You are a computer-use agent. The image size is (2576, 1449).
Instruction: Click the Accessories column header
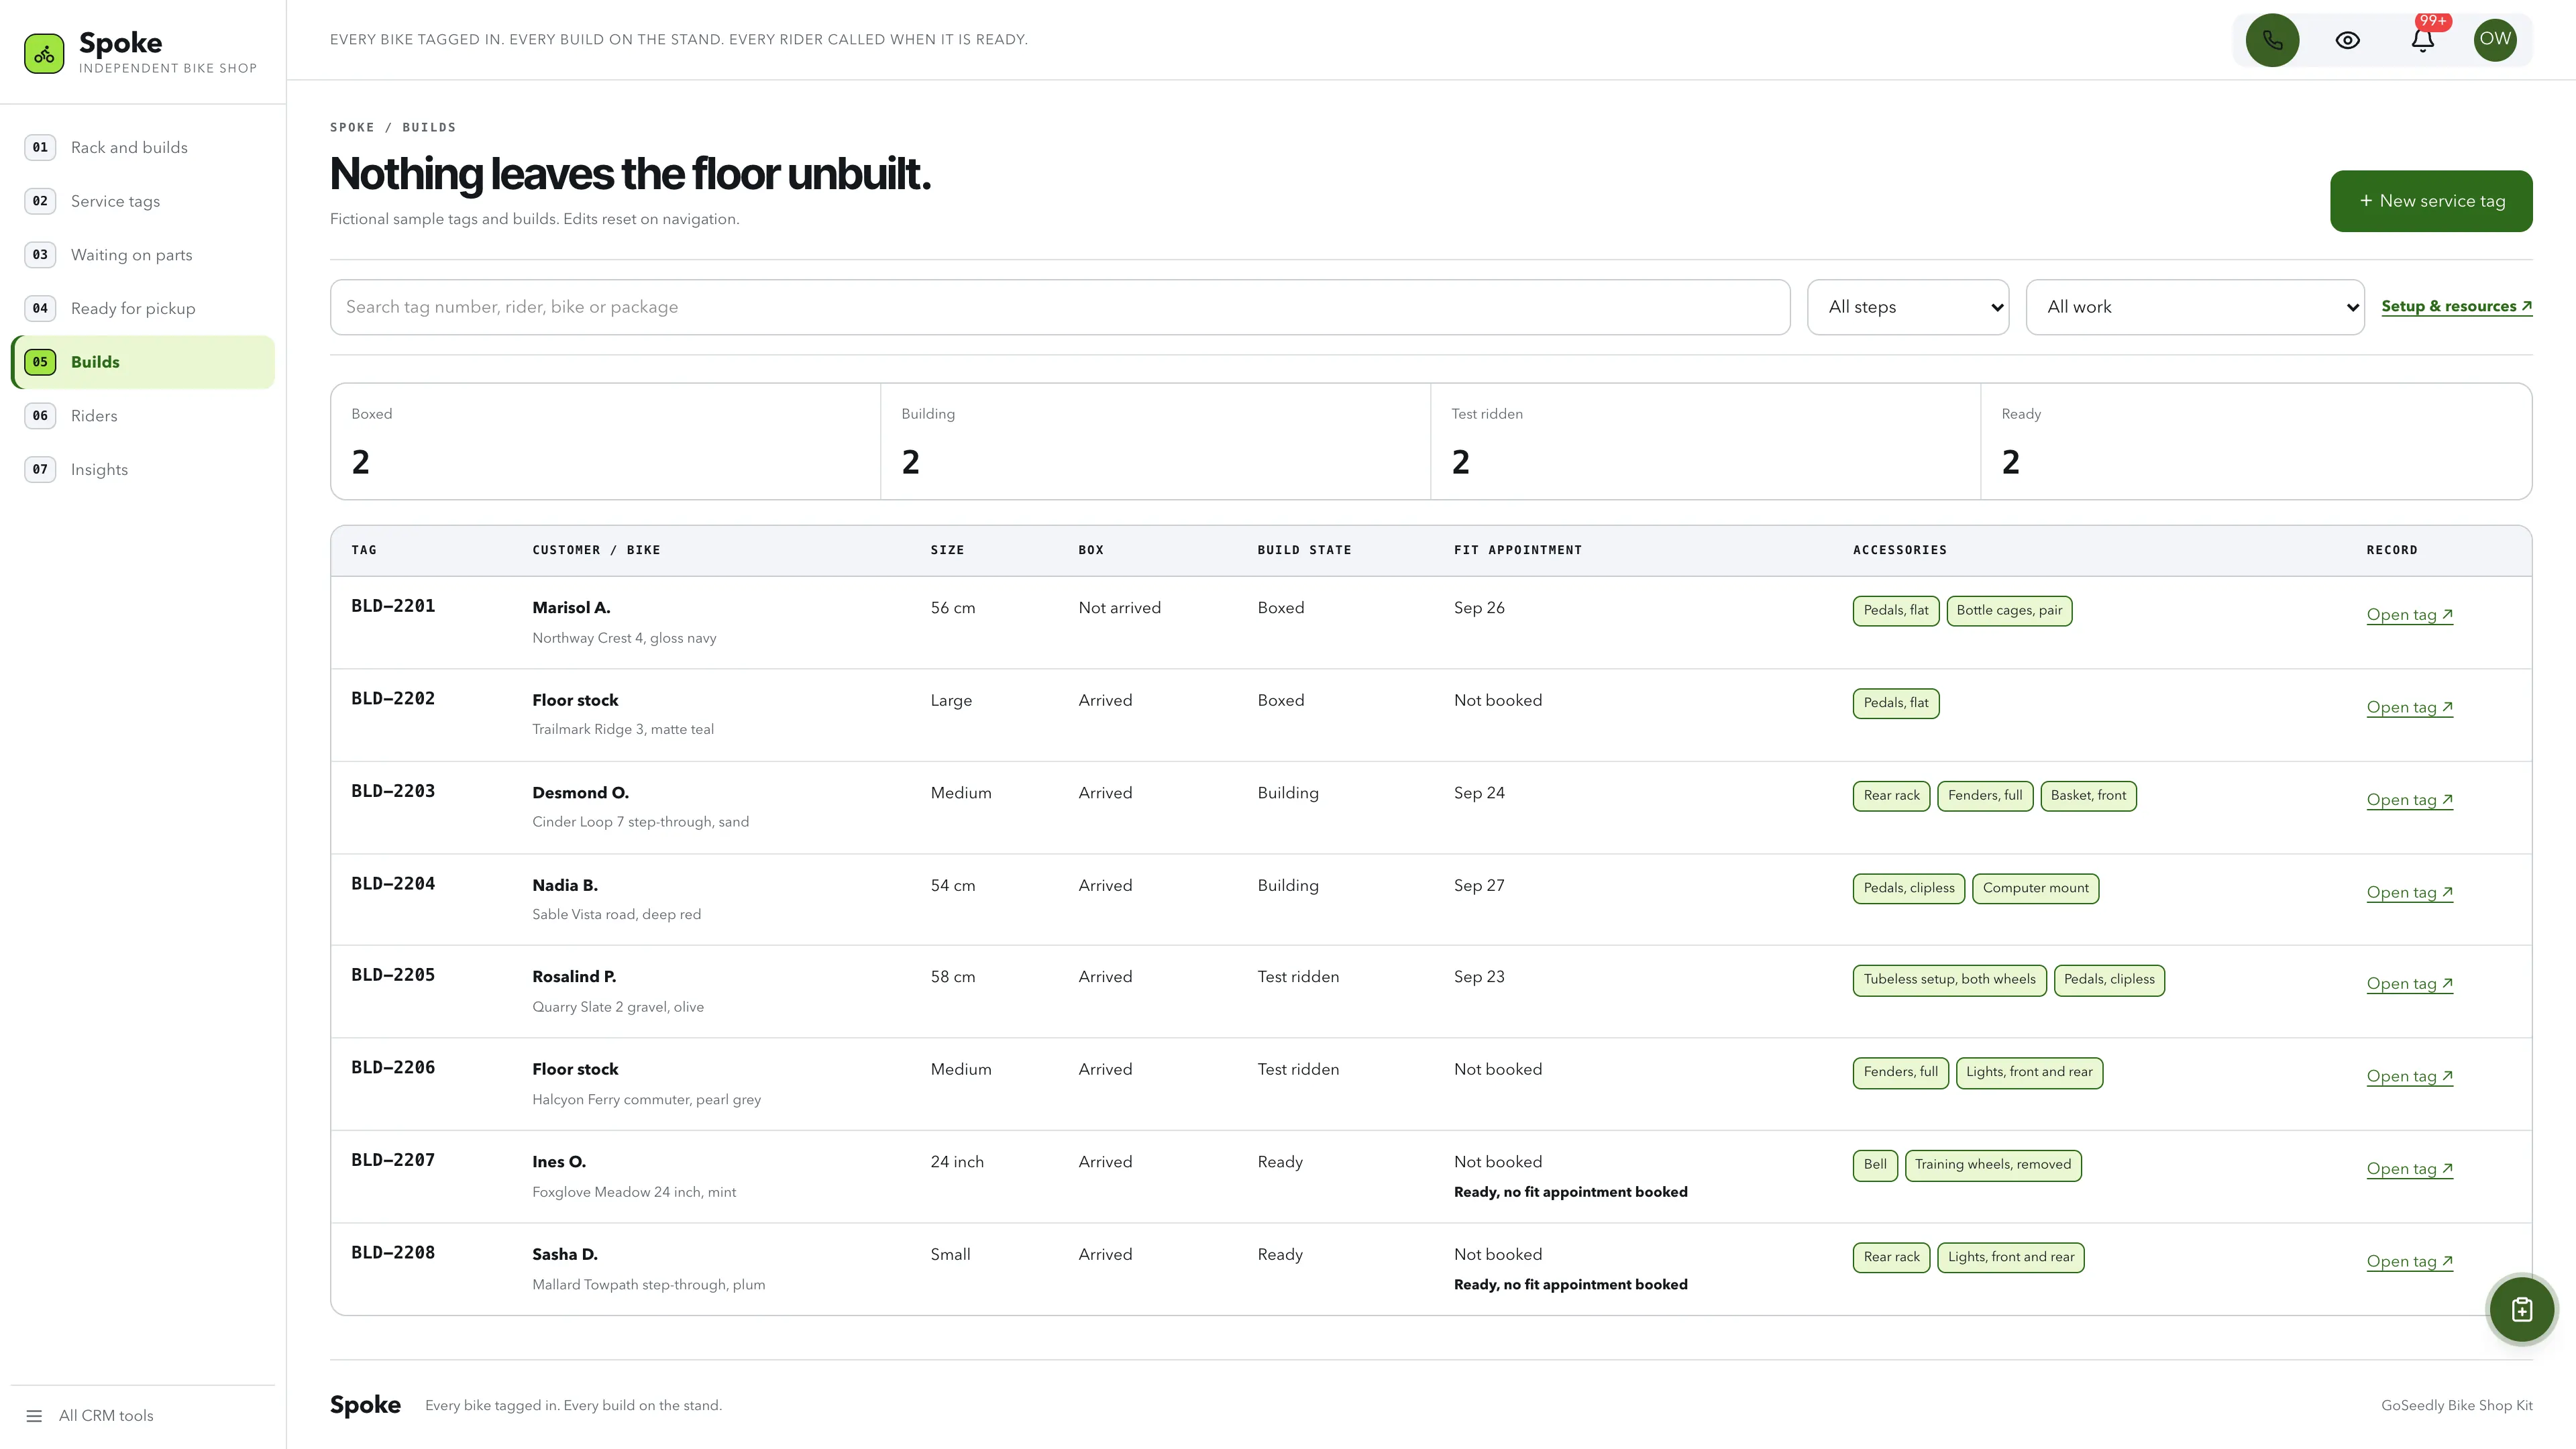tap(1899, 550)
